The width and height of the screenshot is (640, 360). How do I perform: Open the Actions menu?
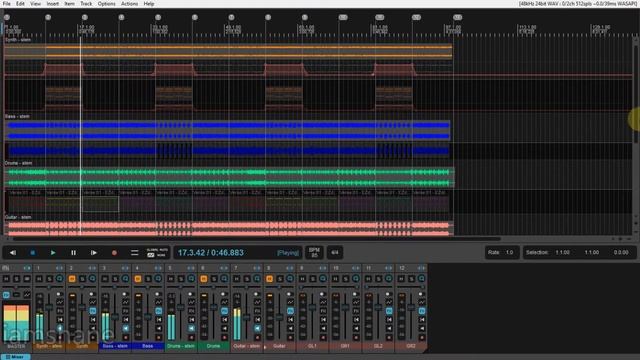tap(129, 4)
